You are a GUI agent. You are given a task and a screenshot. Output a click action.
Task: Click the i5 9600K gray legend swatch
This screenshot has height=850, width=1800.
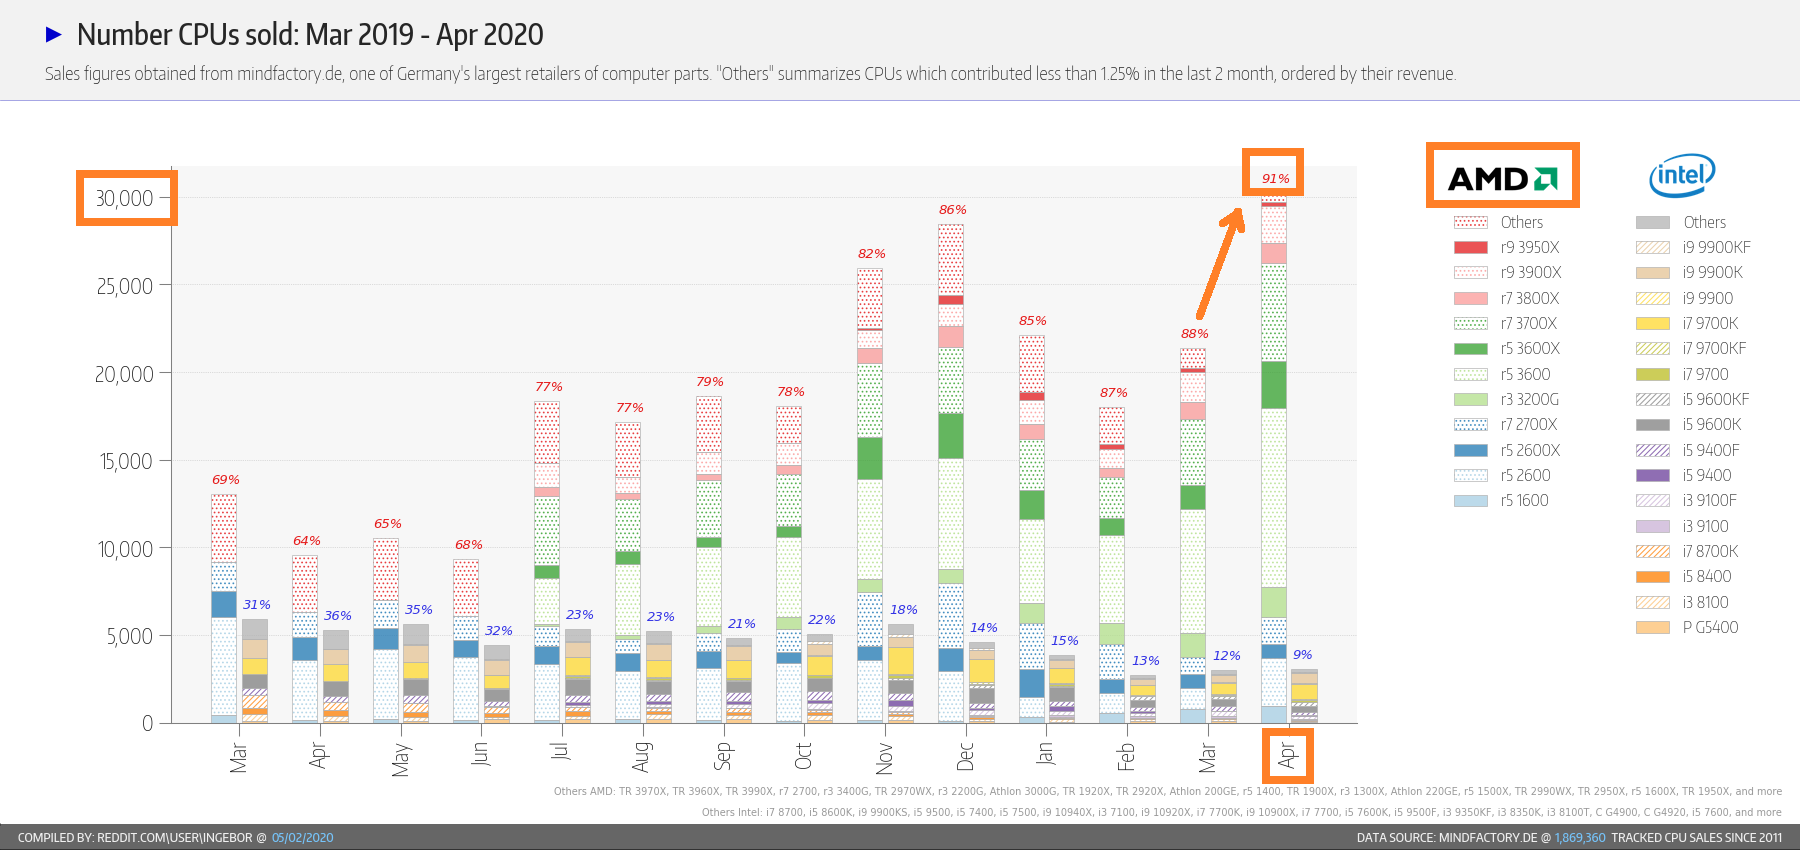click(1653, 425)
